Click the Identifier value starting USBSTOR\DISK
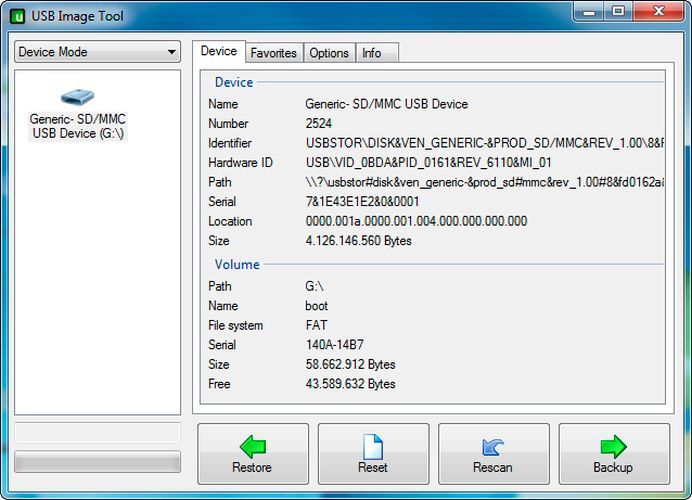The width and height of the screenshot is (692, 500). point(485,143)
